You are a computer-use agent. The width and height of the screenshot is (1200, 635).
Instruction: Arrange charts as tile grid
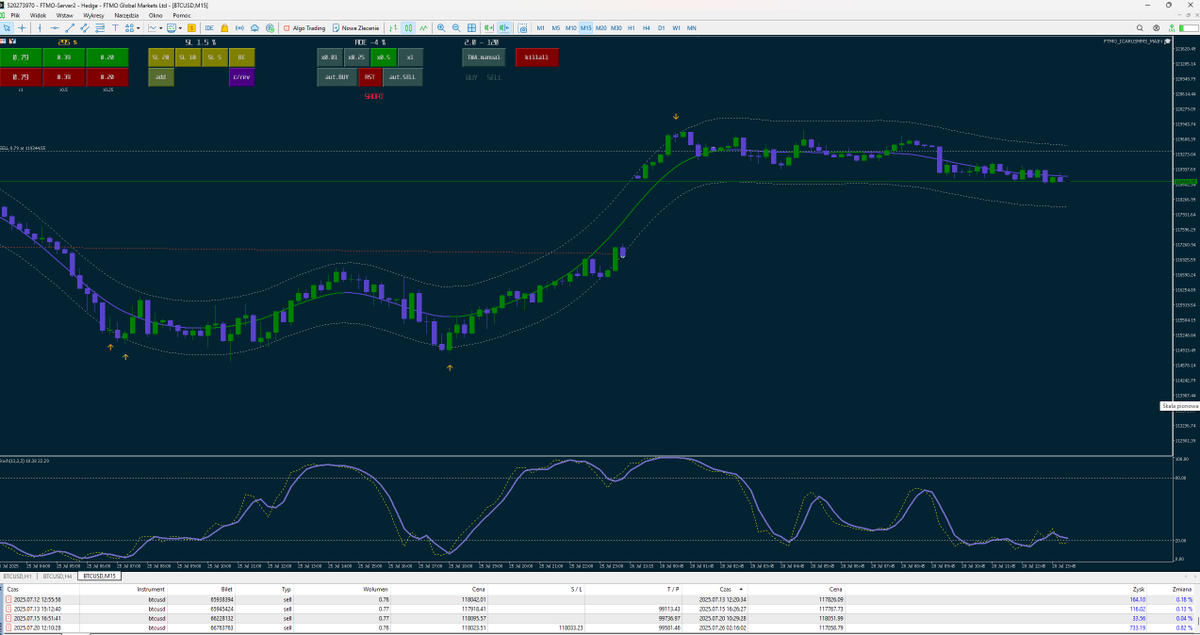471,28
